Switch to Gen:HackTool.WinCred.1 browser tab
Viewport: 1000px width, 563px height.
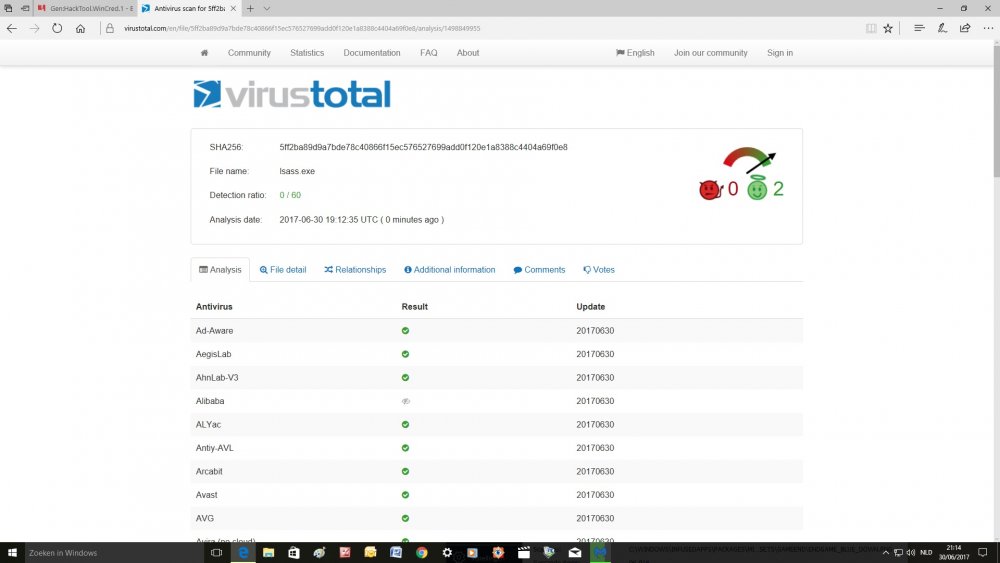point(85,8)
